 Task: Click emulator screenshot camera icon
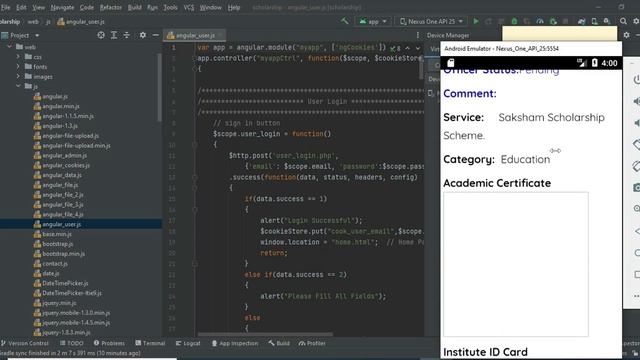(x=636, y=187)
